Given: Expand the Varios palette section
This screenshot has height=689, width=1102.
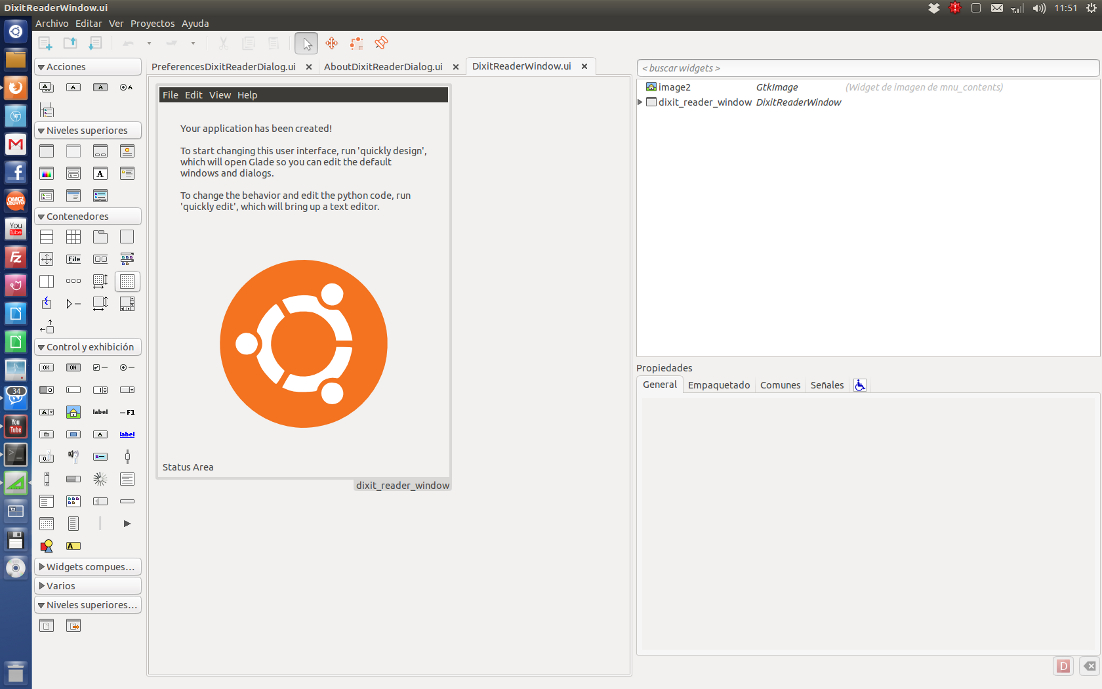Looking at the screenshot, I should pos(88,586).
